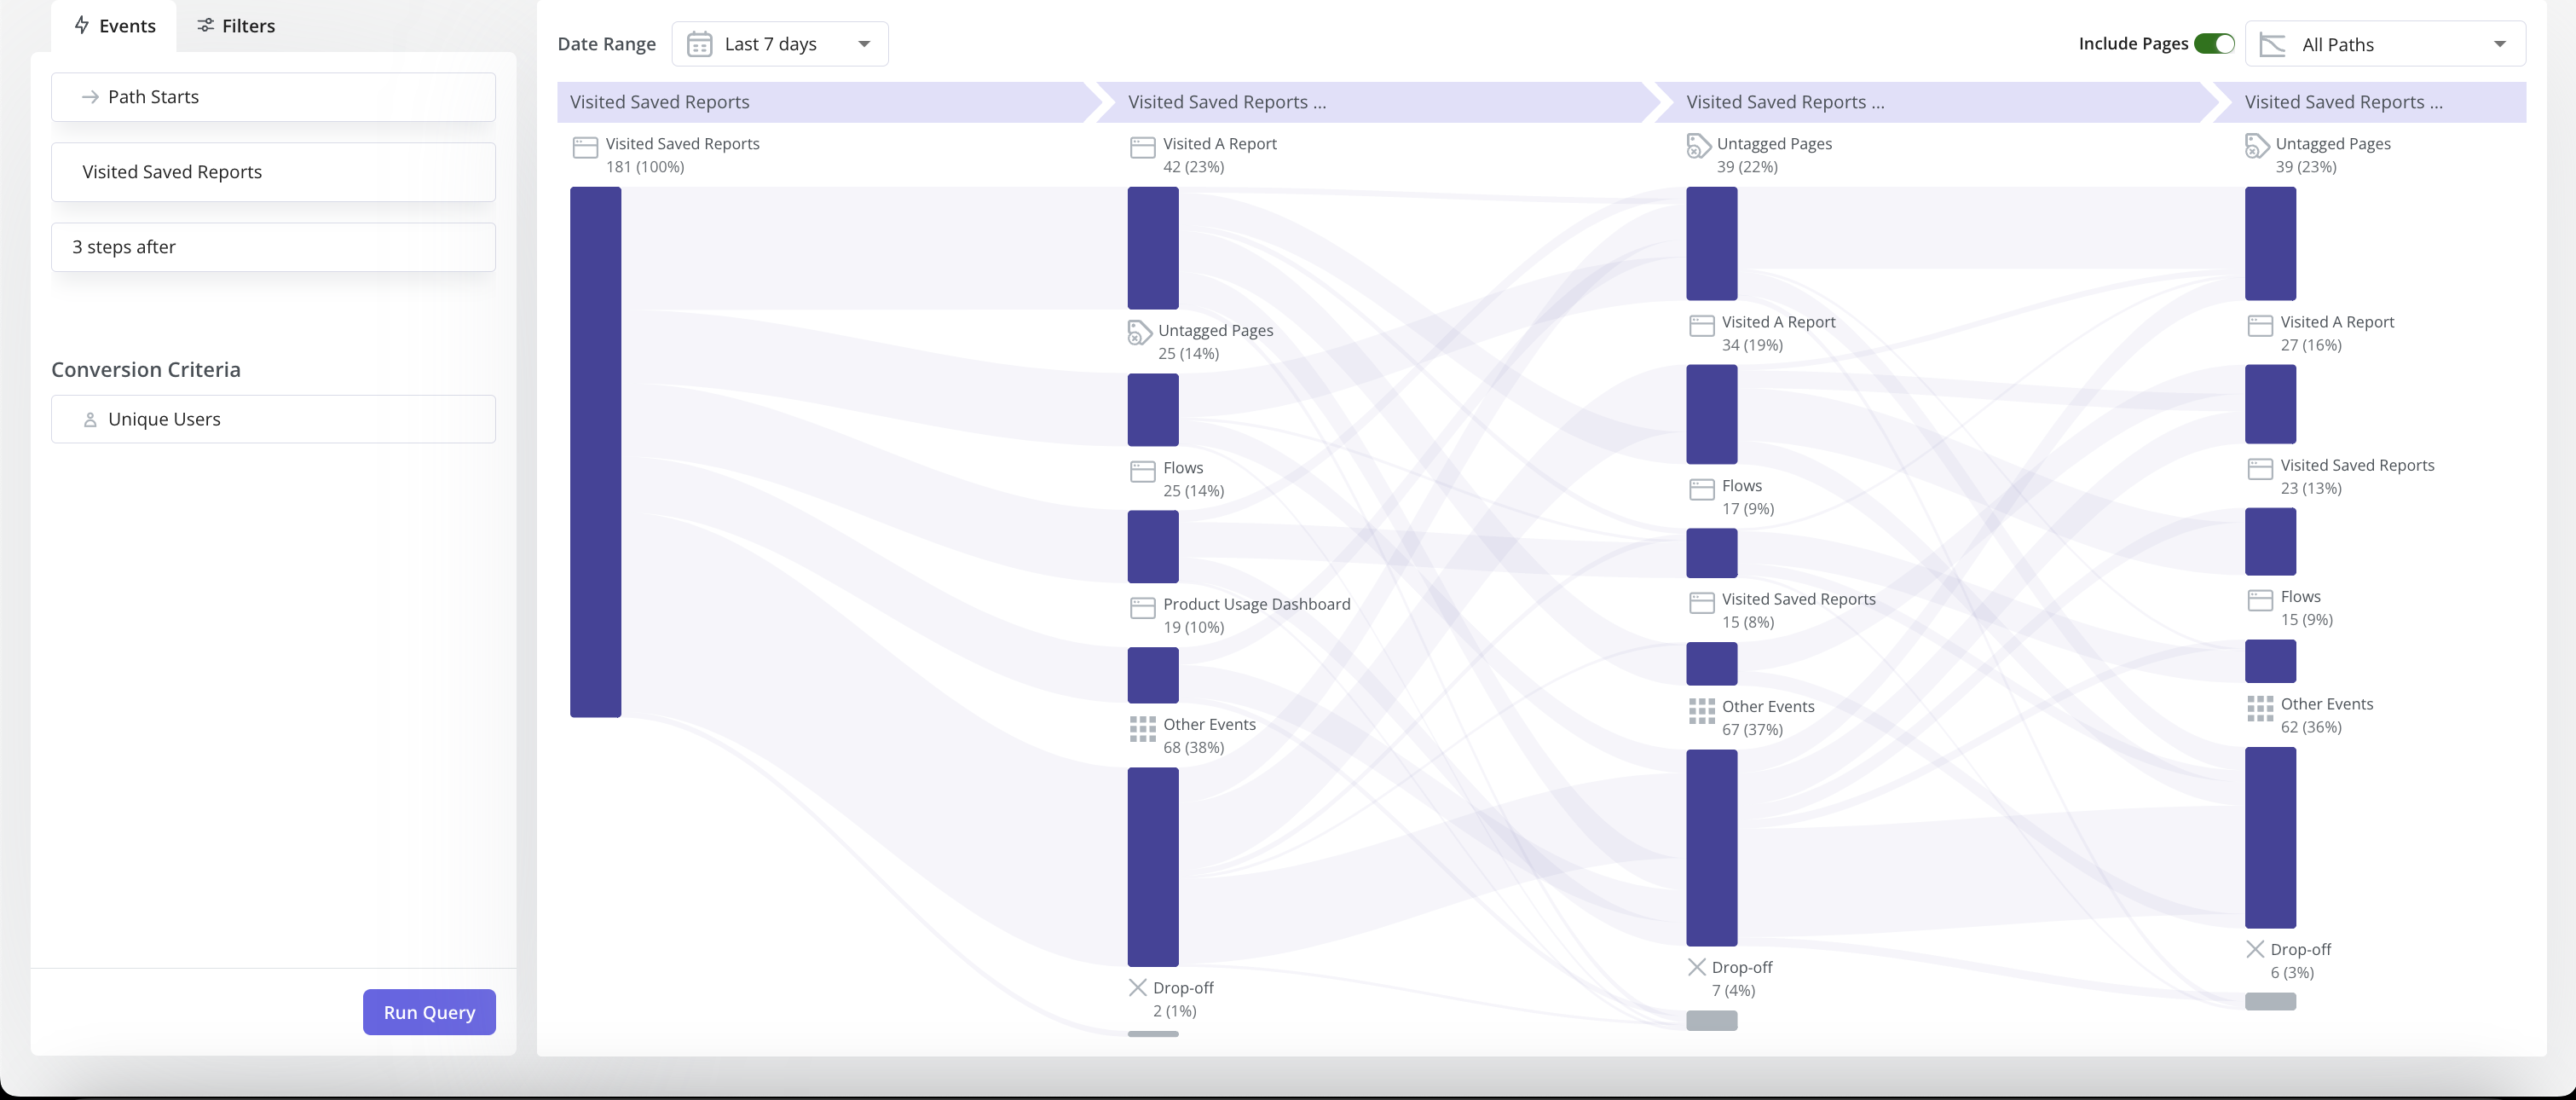Switch to the Events tab
The width and height of the screenshot is (2576, 1100).
[x=115, y=25]
